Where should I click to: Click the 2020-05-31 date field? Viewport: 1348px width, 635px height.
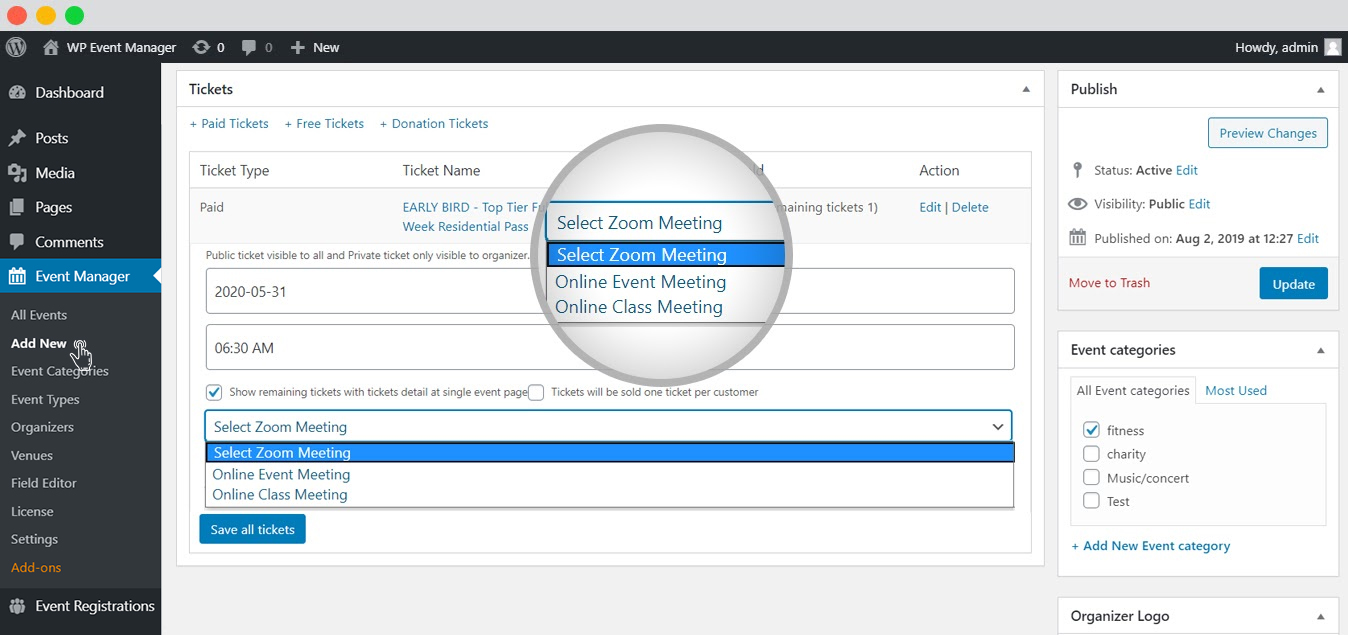coord(610,291)
